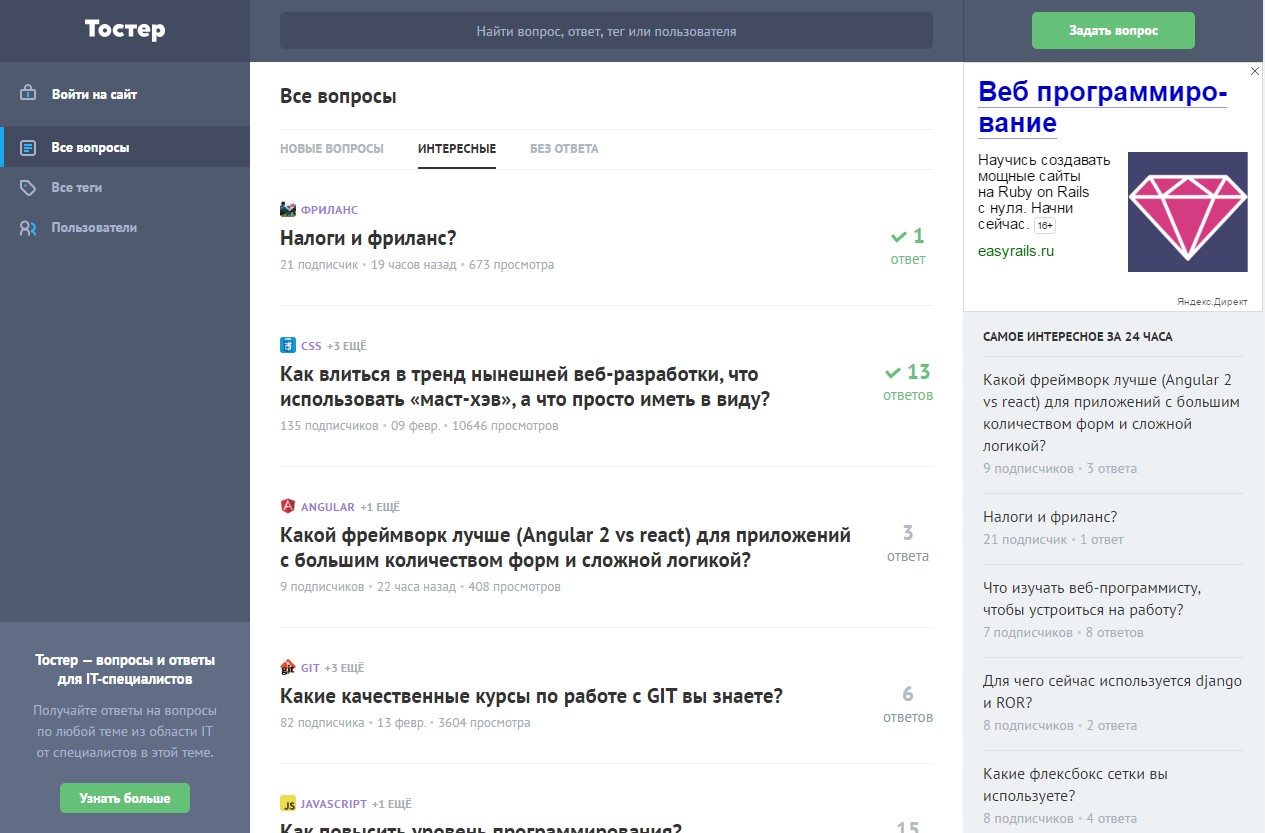Close the ad with the X icon

[1255, 72]
